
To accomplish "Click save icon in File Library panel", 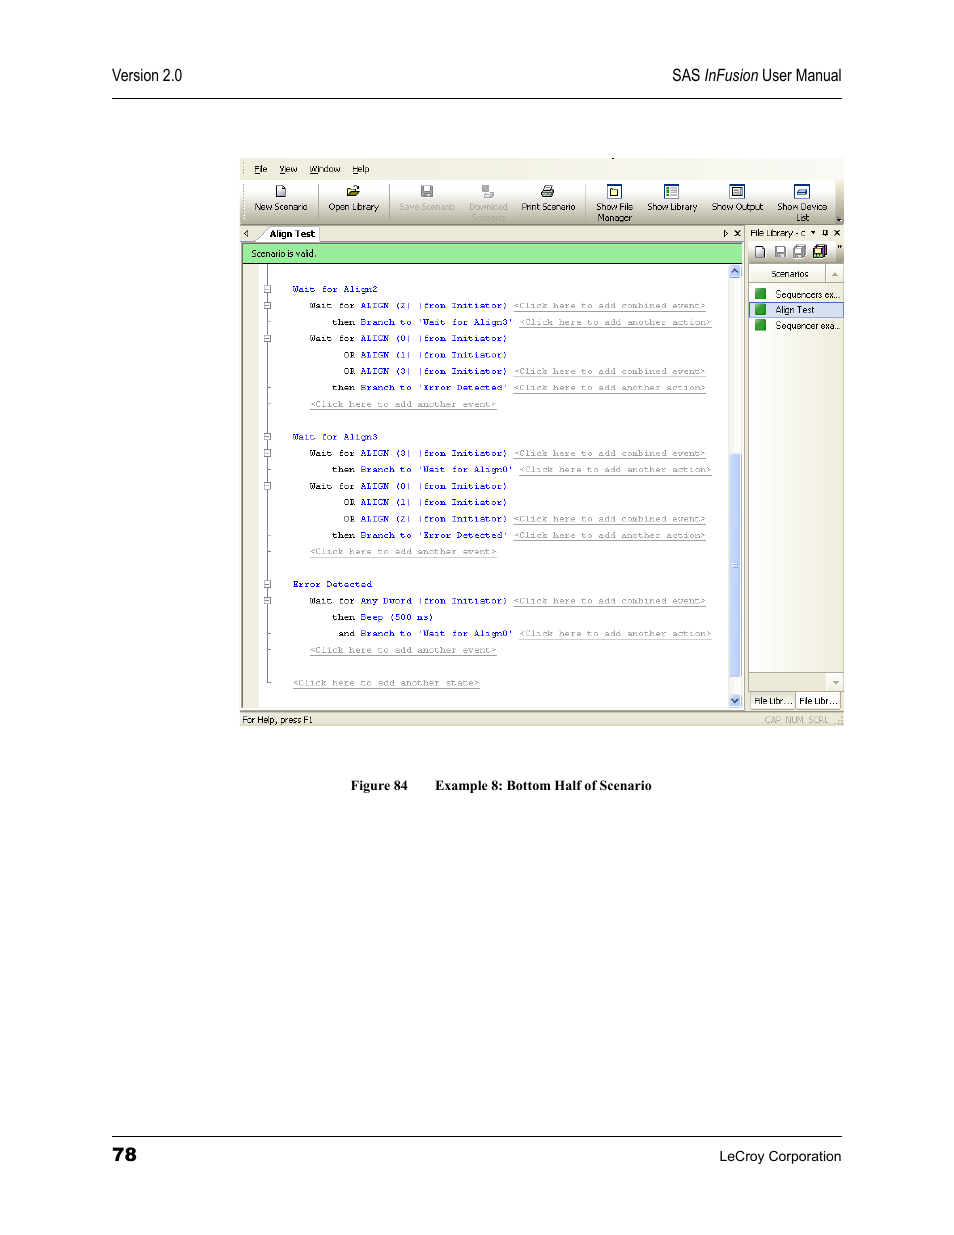I will 780,252.
